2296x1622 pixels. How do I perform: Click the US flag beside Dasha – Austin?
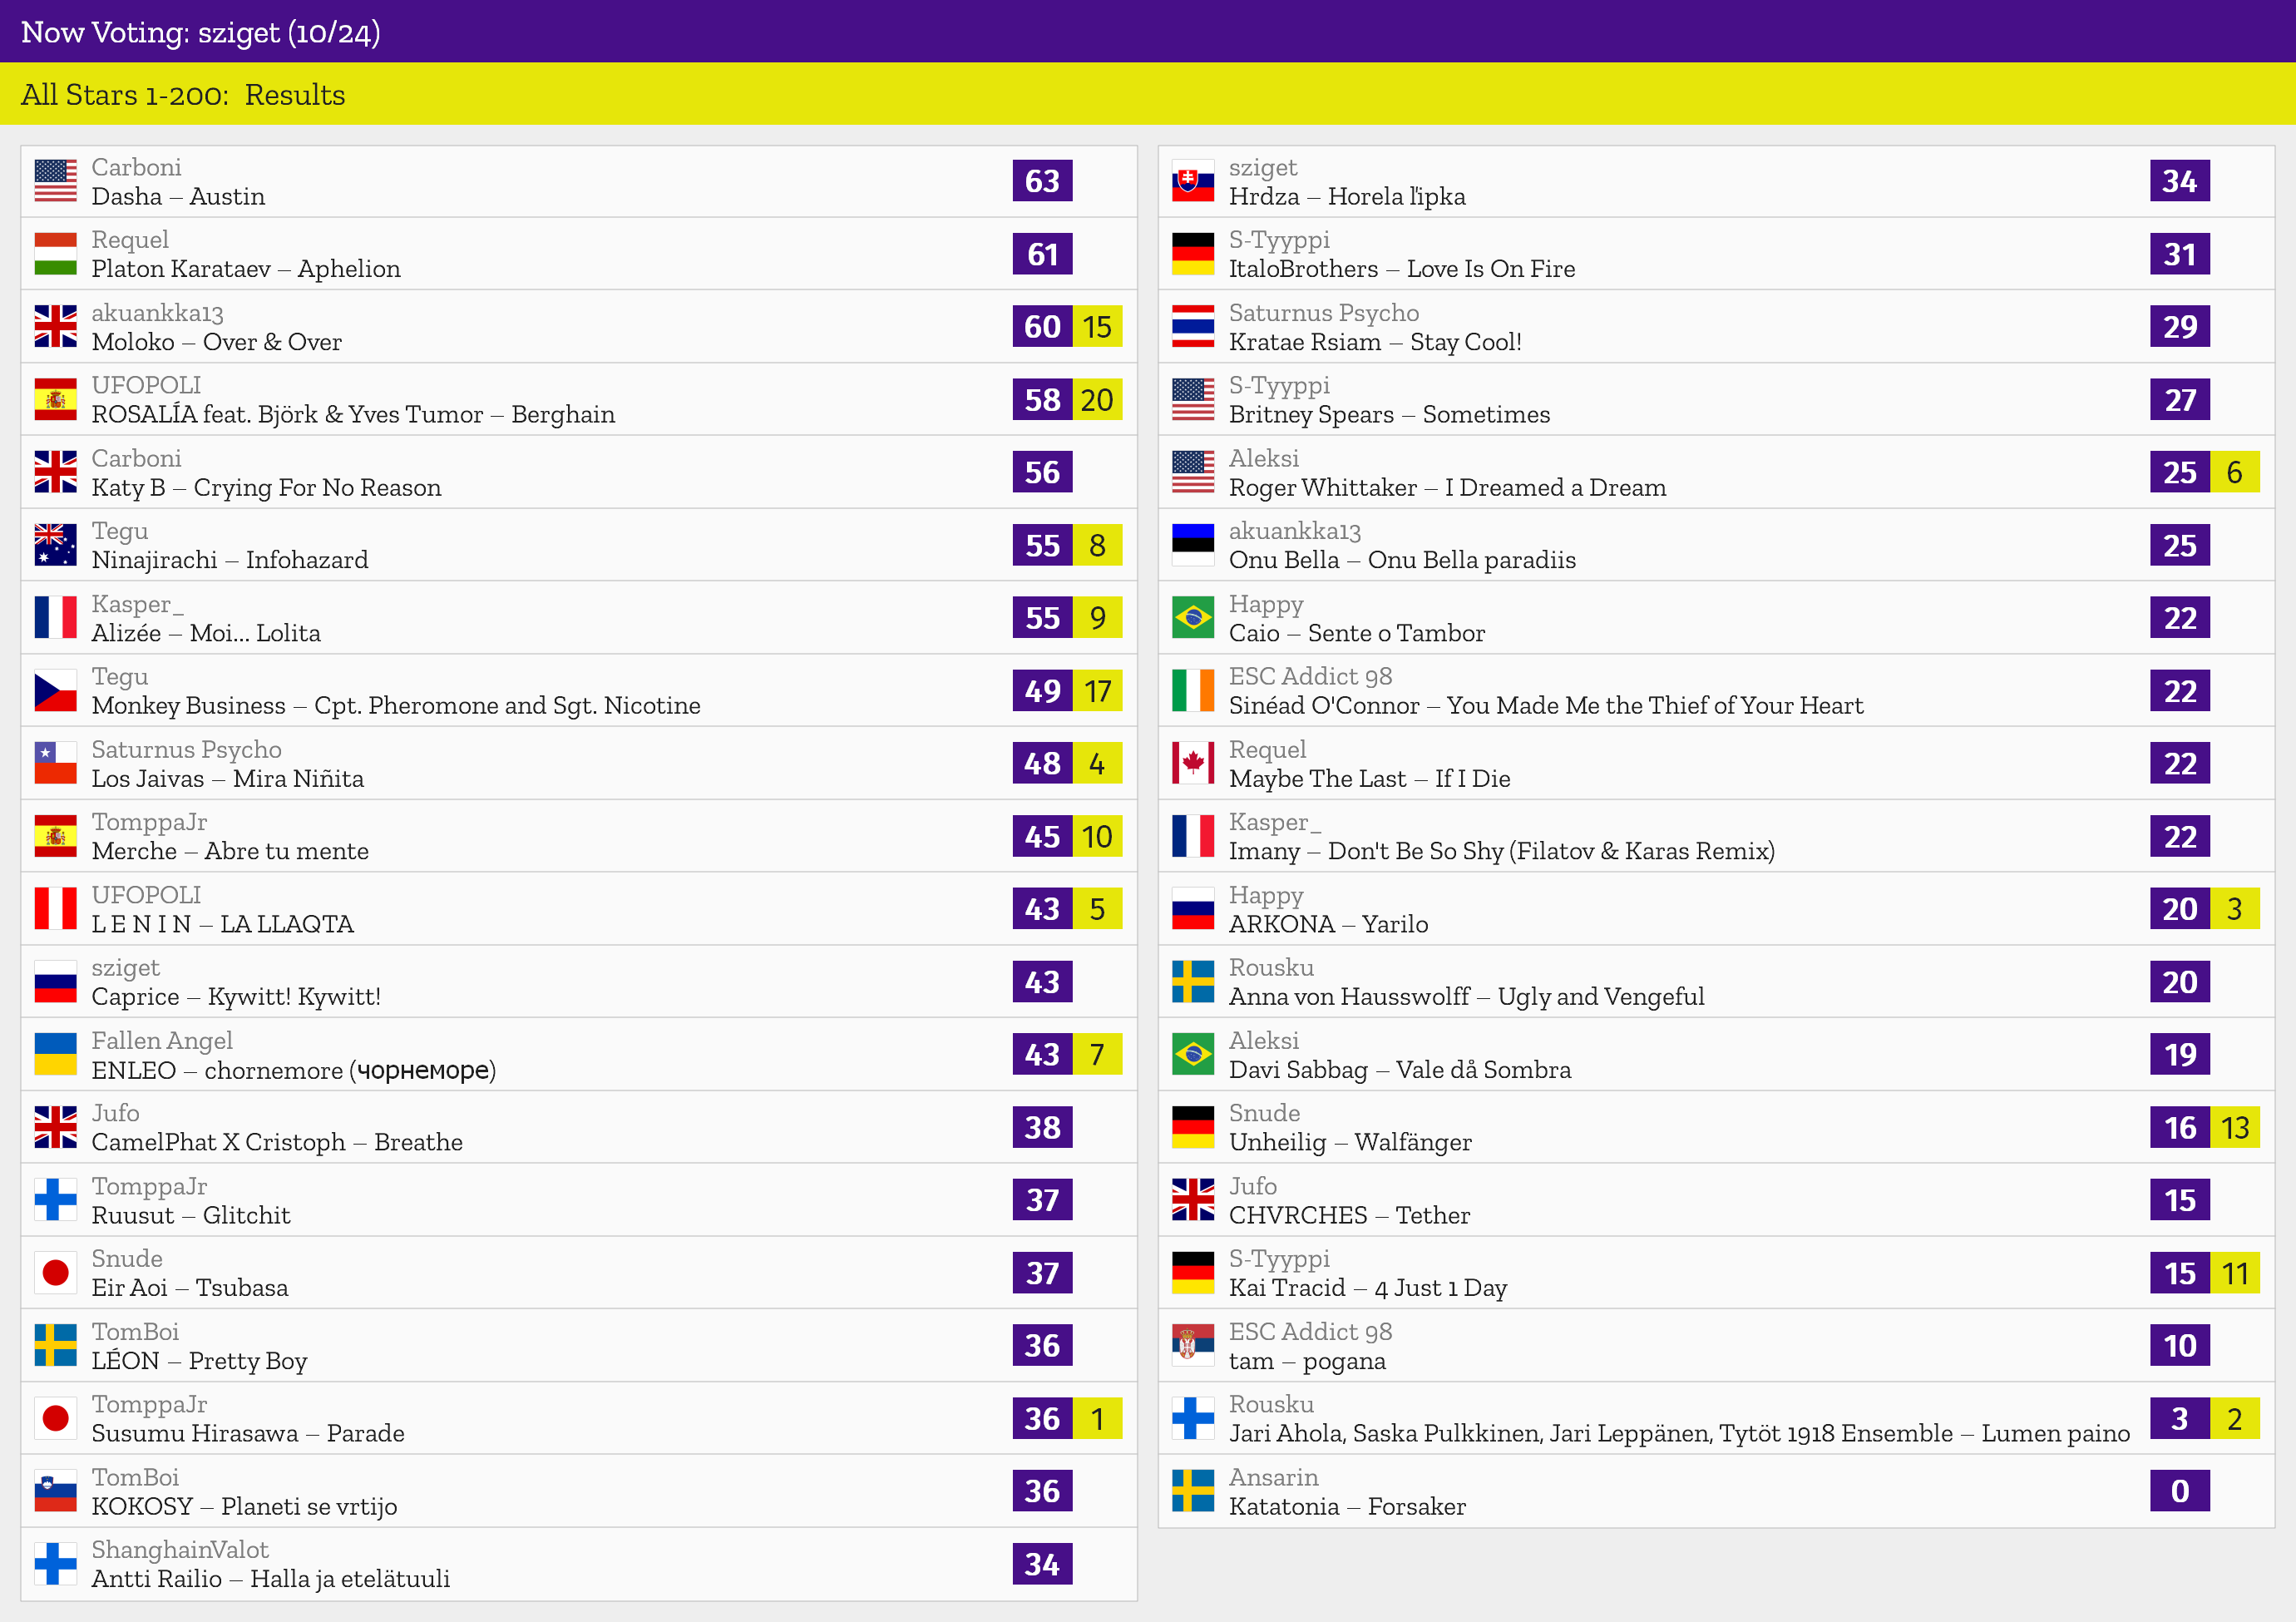pos(55,181)
